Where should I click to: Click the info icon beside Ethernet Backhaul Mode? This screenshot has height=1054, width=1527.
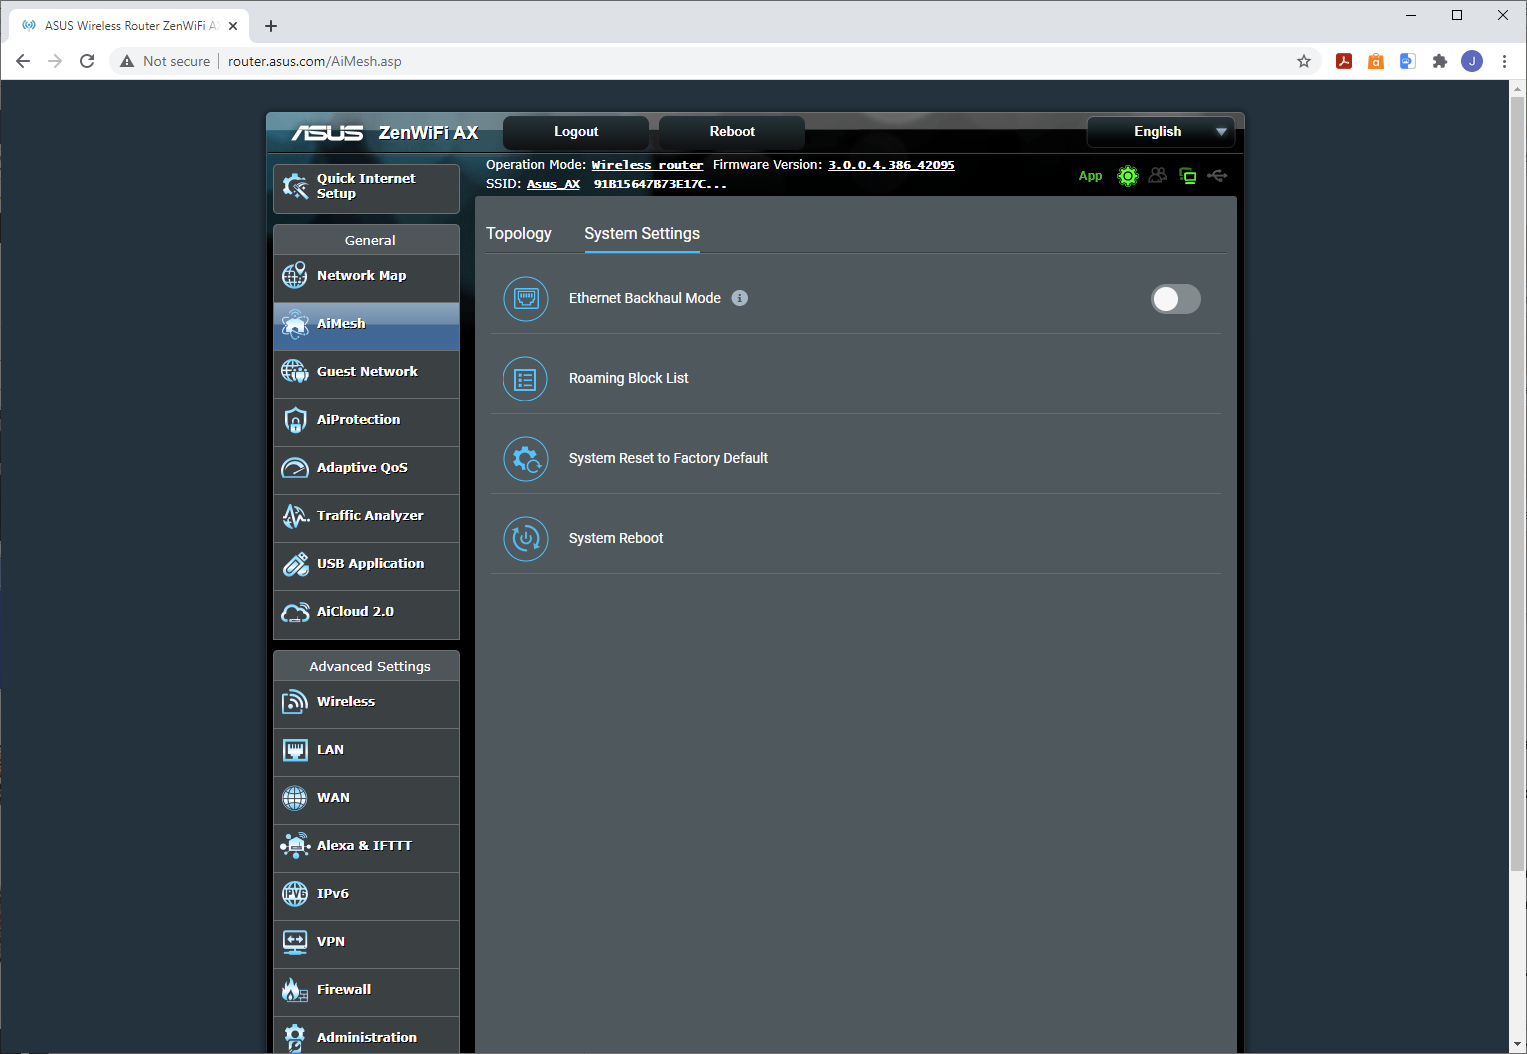740,298
